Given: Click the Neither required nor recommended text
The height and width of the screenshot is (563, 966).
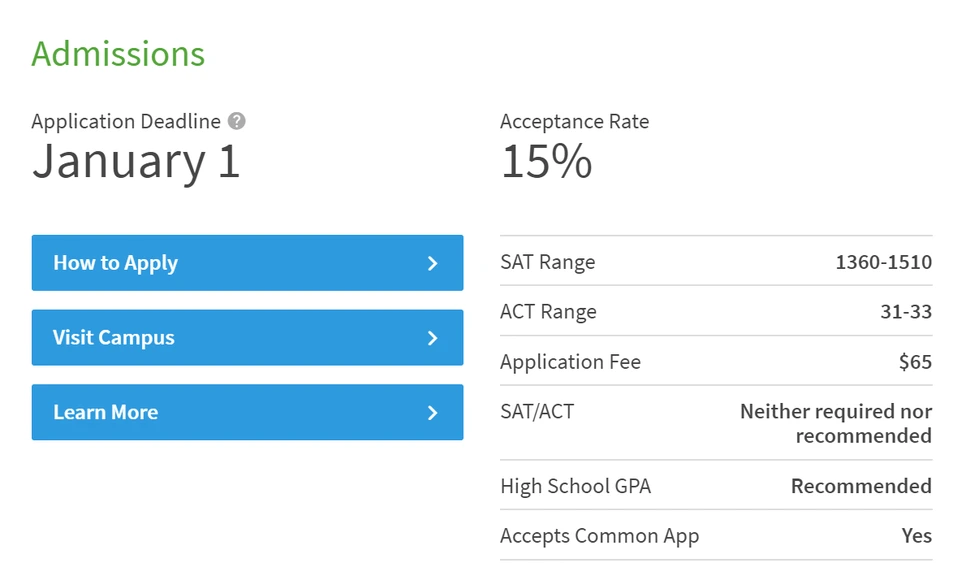Looking at the screenshot, I should click(835, 423).
